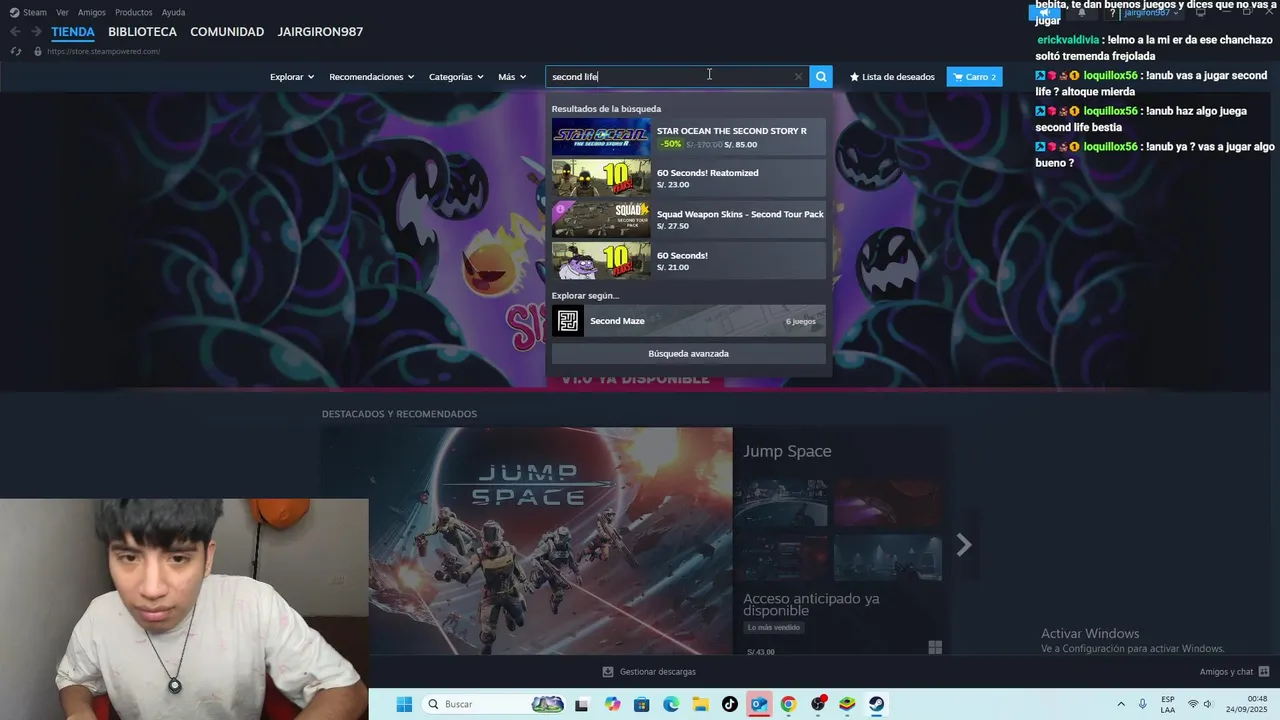Open Microsoft Edge from the taskbar

click(671, 704)
